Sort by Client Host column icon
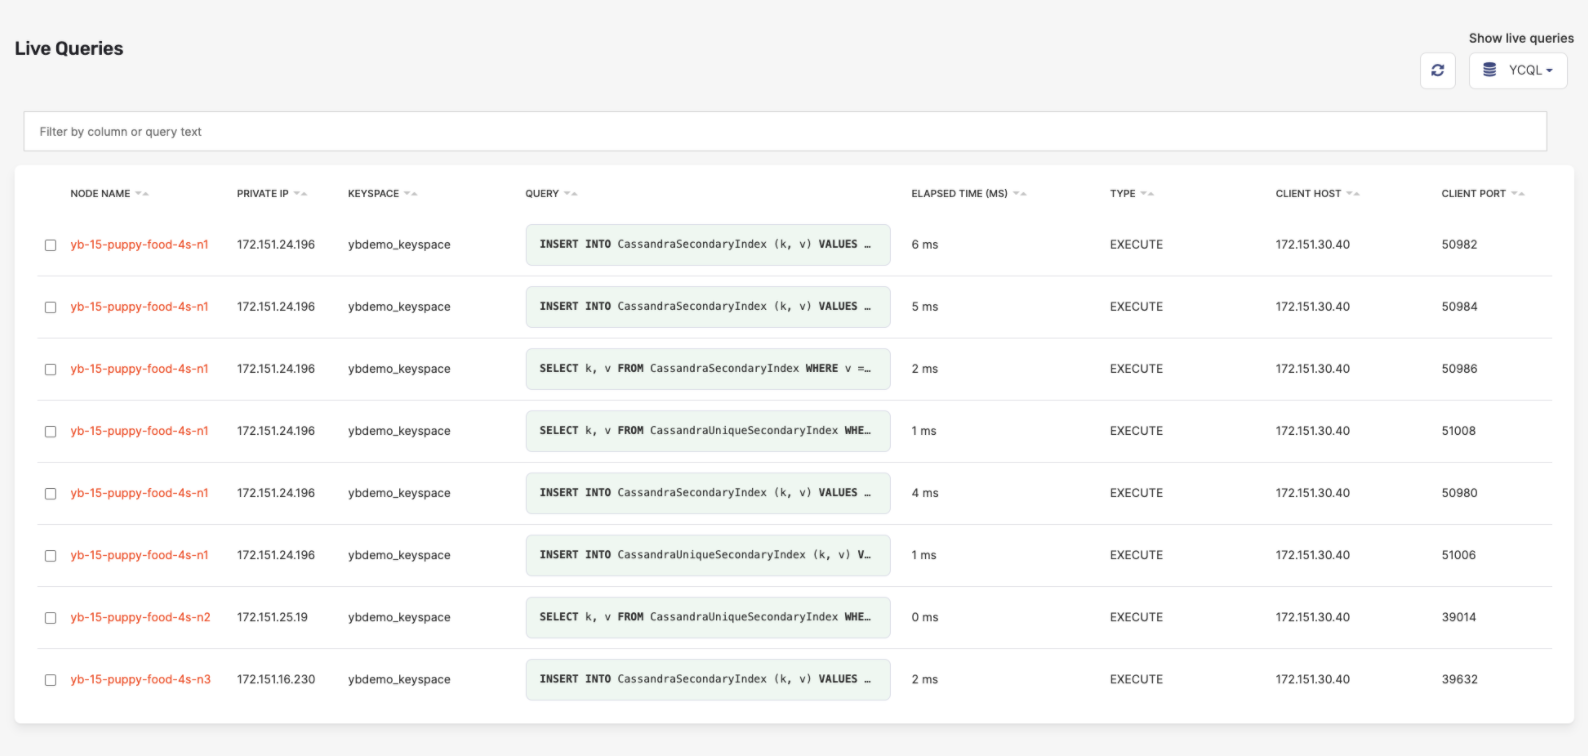This screenshot has width=1588, height=756. [x=1352, y=194]
